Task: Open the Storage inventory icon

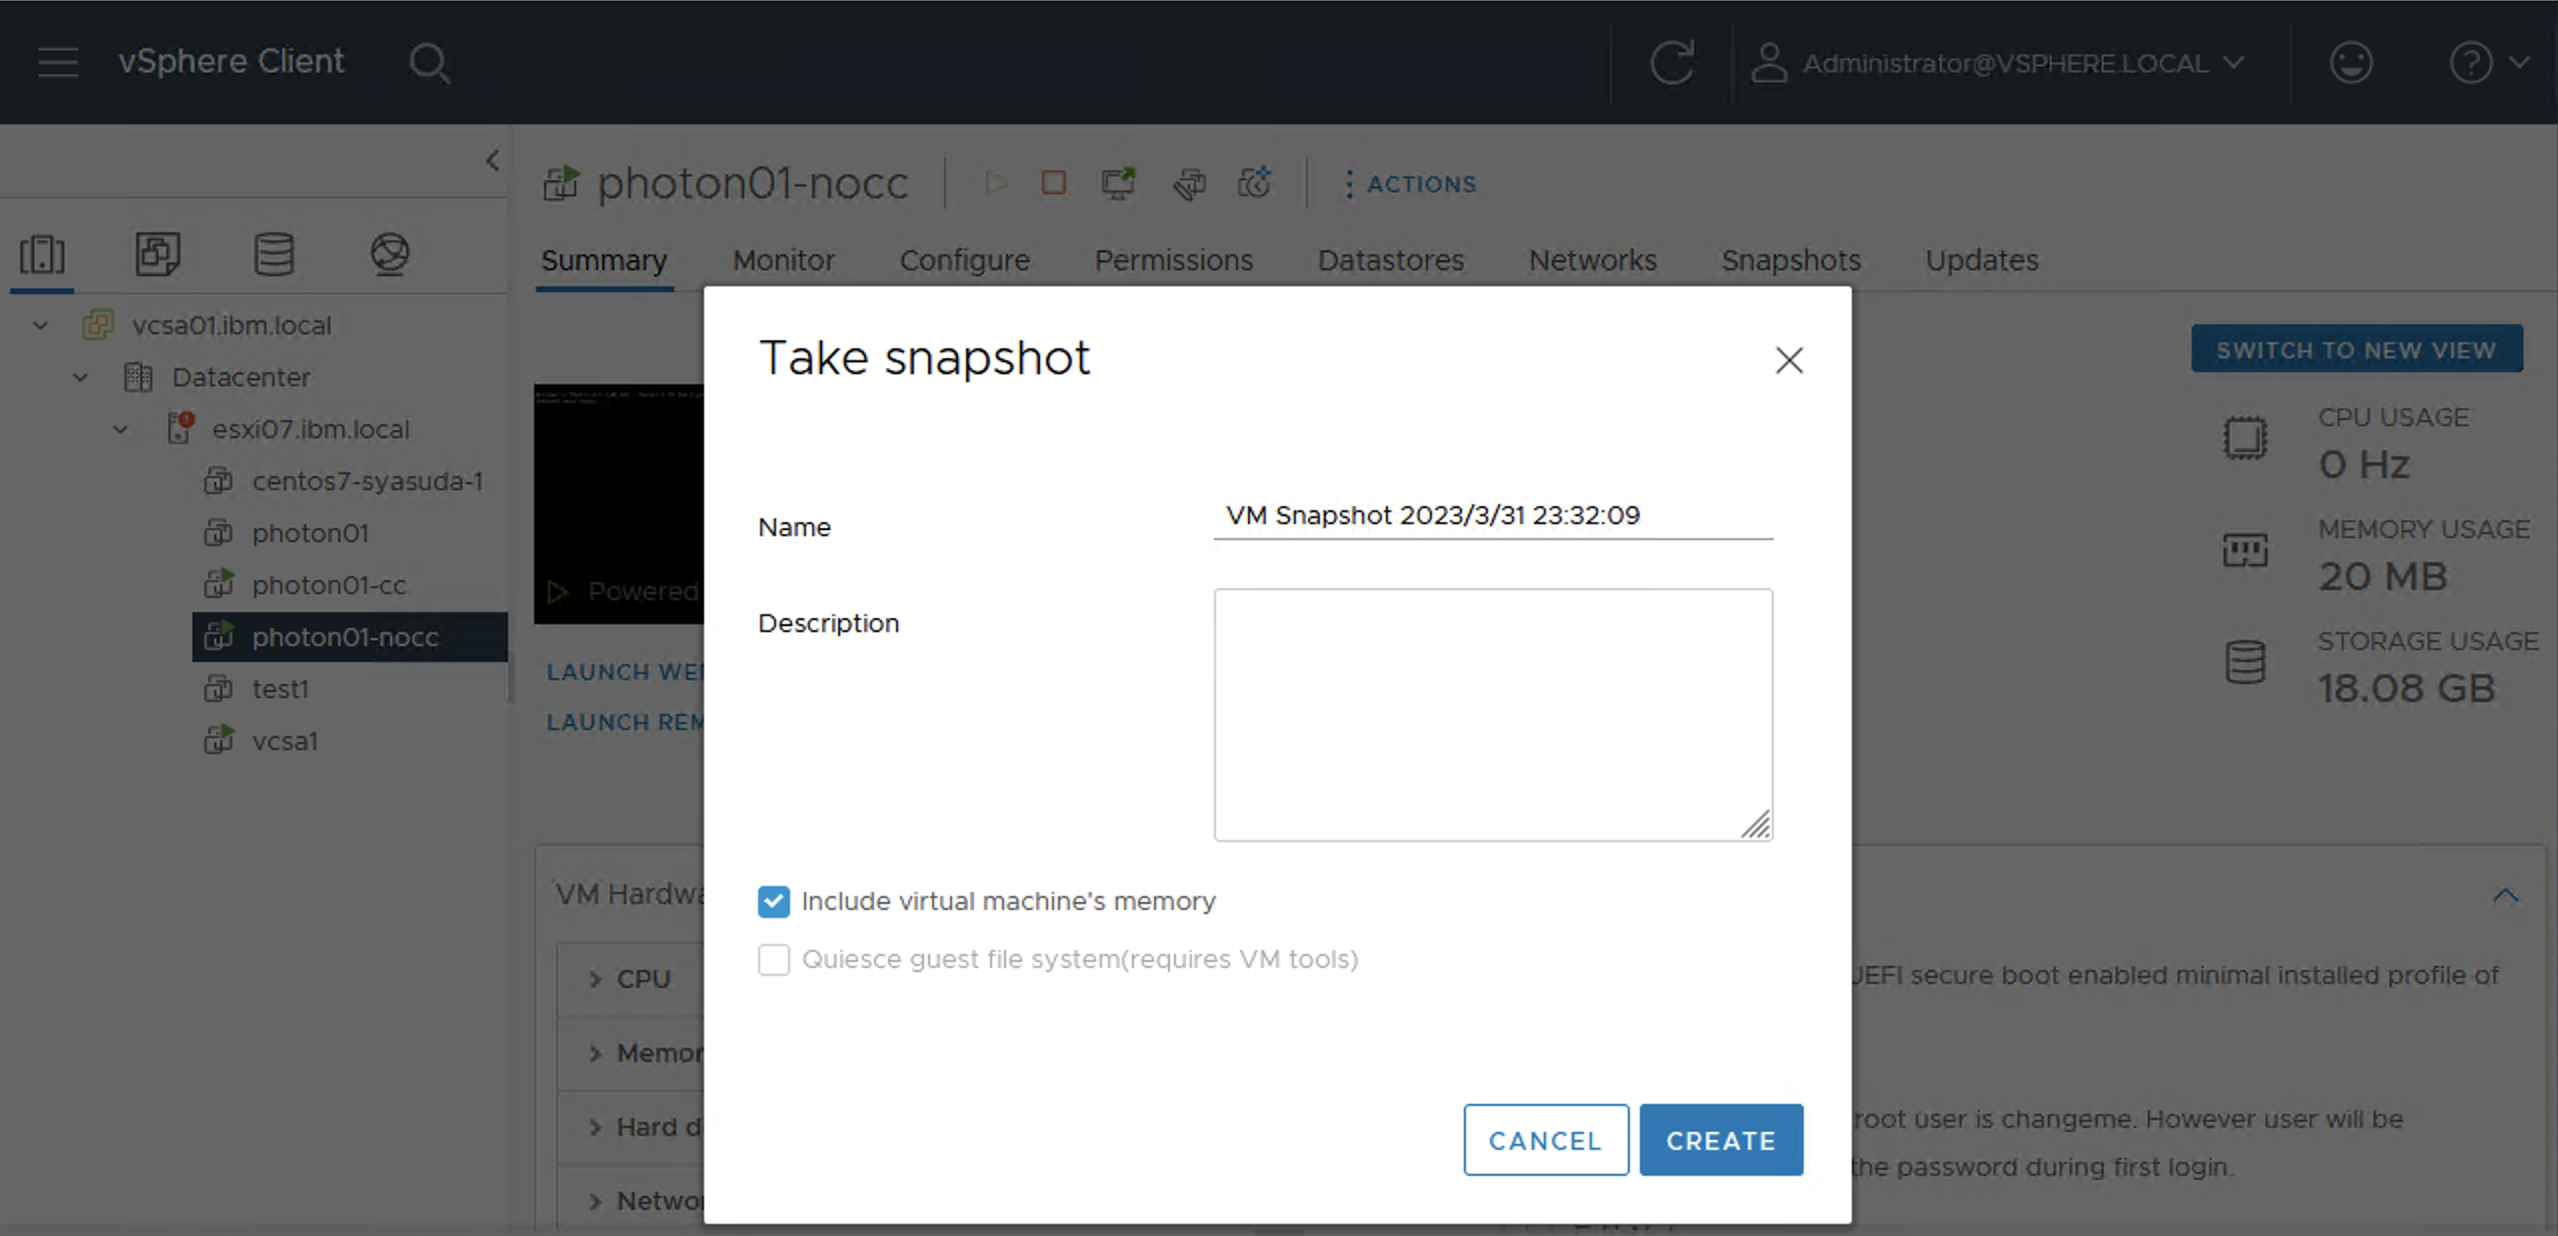Action: (x=274, y=254)
